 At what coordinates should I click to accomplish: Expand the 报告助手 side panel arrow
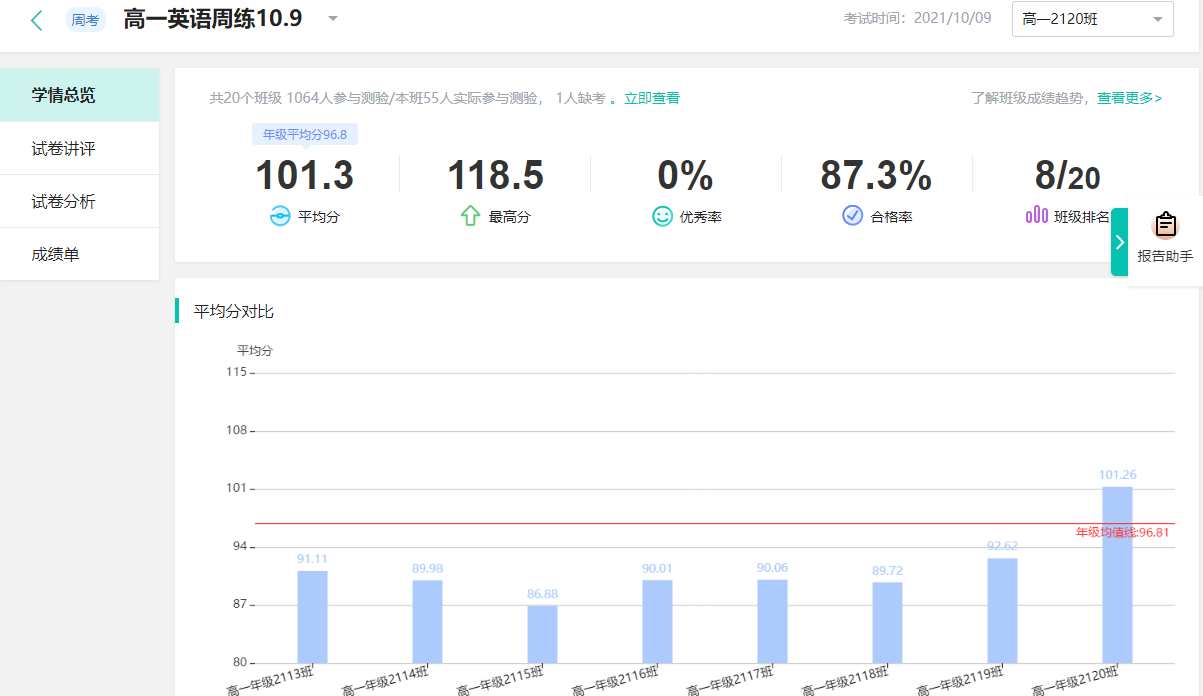click(1120, 242)
